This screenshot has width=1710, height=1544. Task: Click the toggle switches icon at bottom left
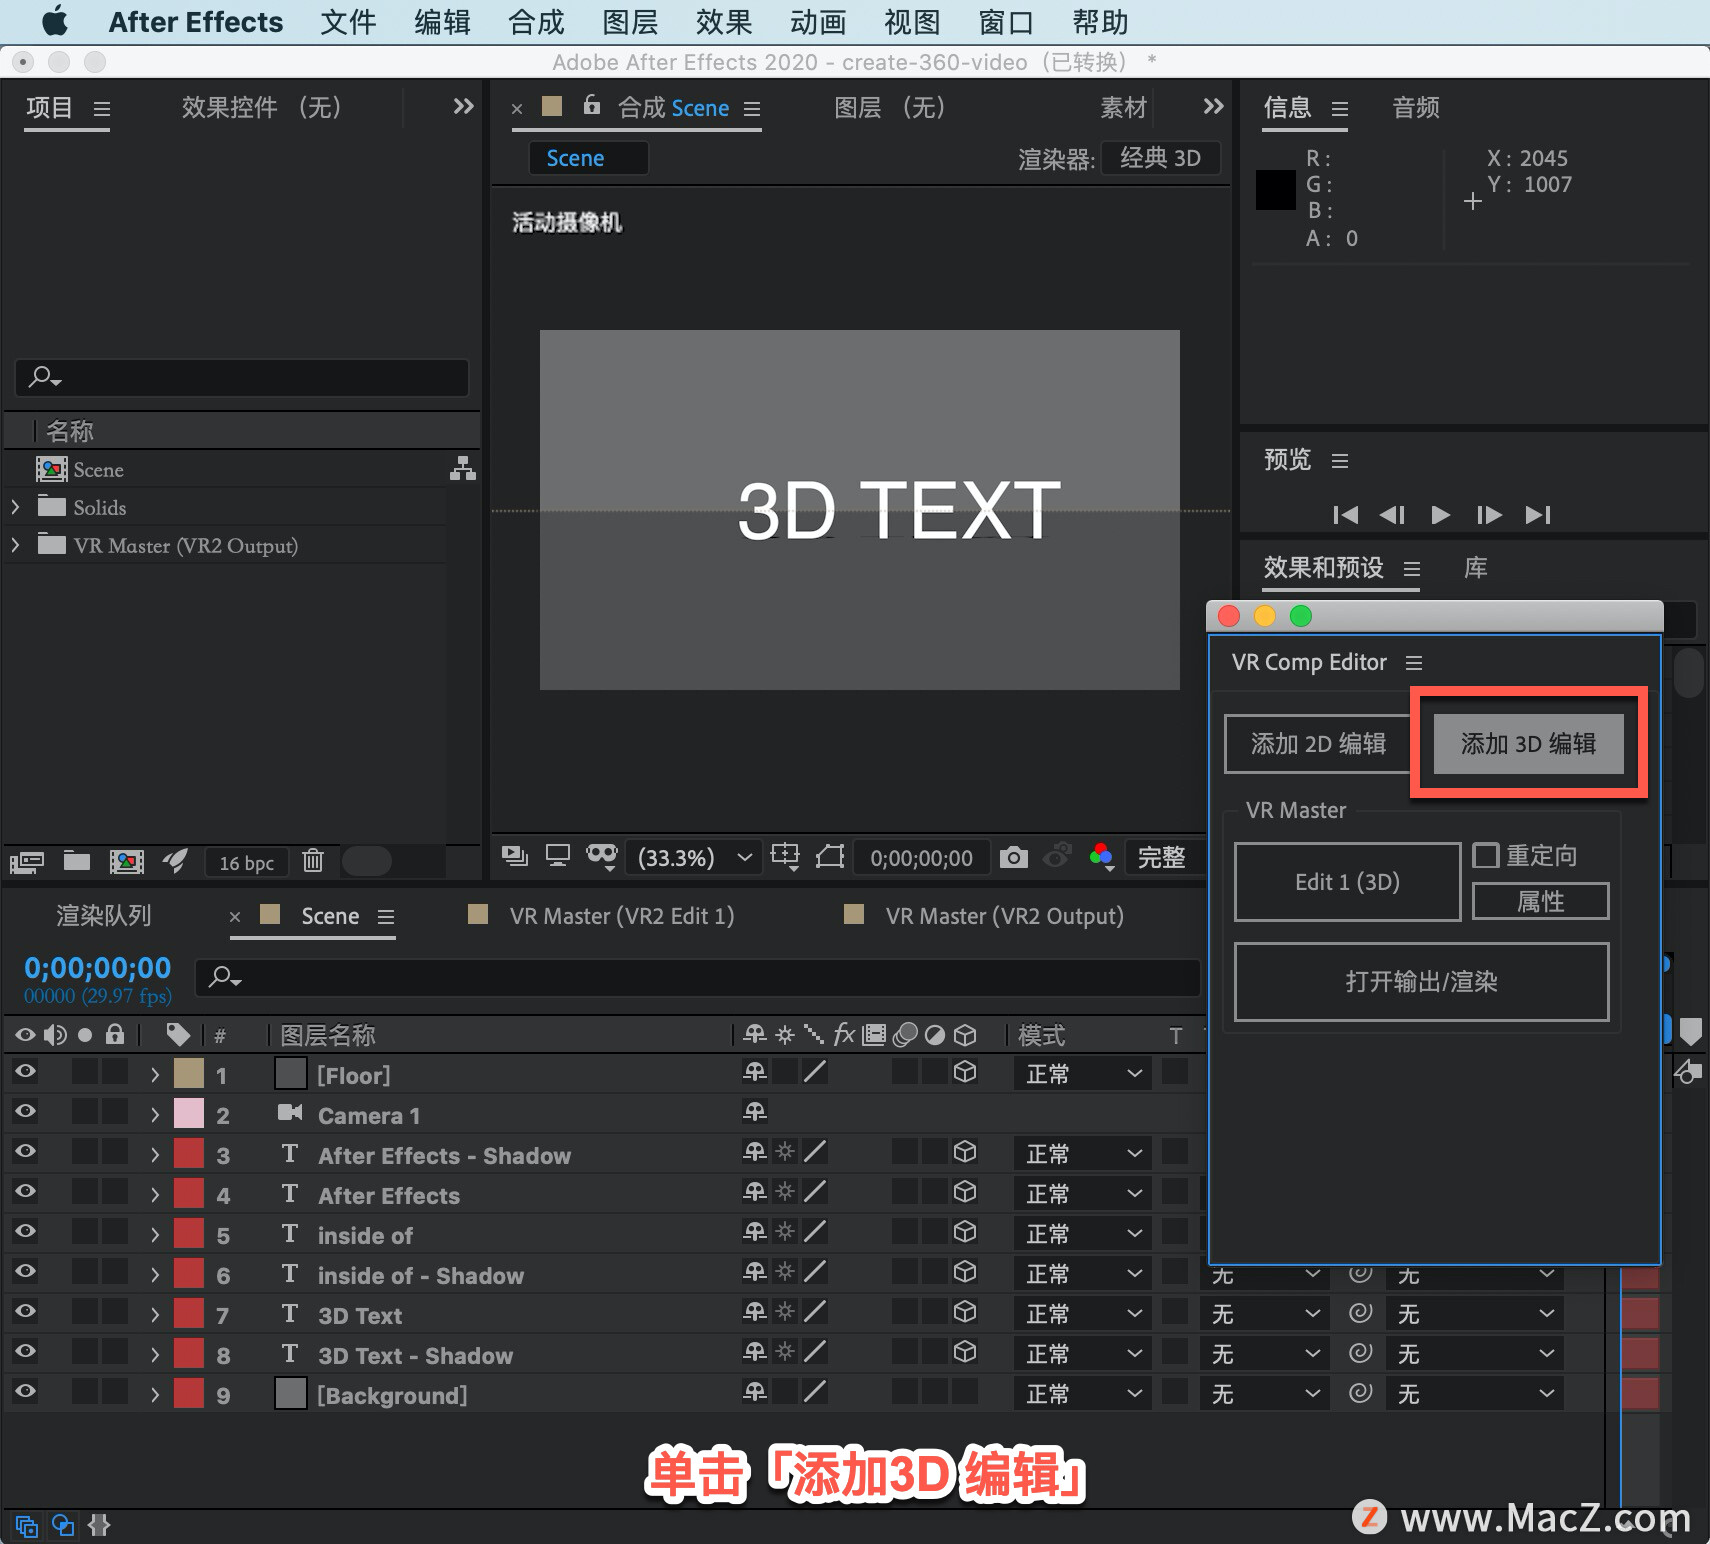point(27,1526)
